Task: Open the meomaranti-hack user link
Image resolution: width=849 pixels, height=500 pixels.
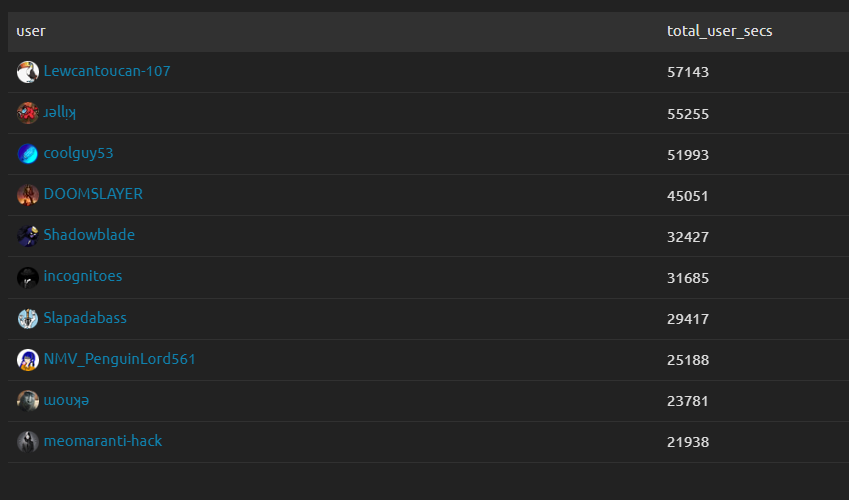Action: tap(103, 441)
